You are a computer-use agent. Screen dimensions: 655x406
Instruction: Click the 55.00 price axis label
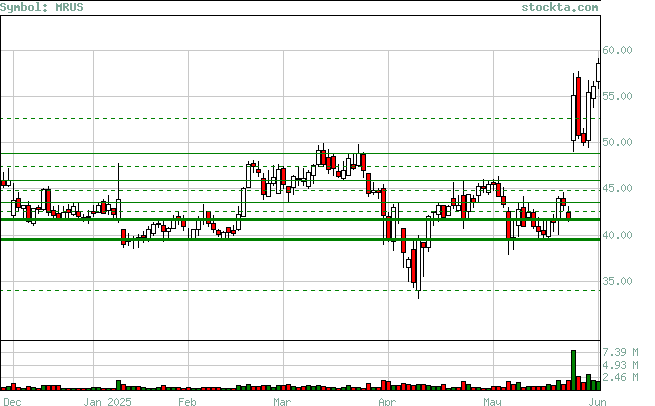click(x=617, y=96)
